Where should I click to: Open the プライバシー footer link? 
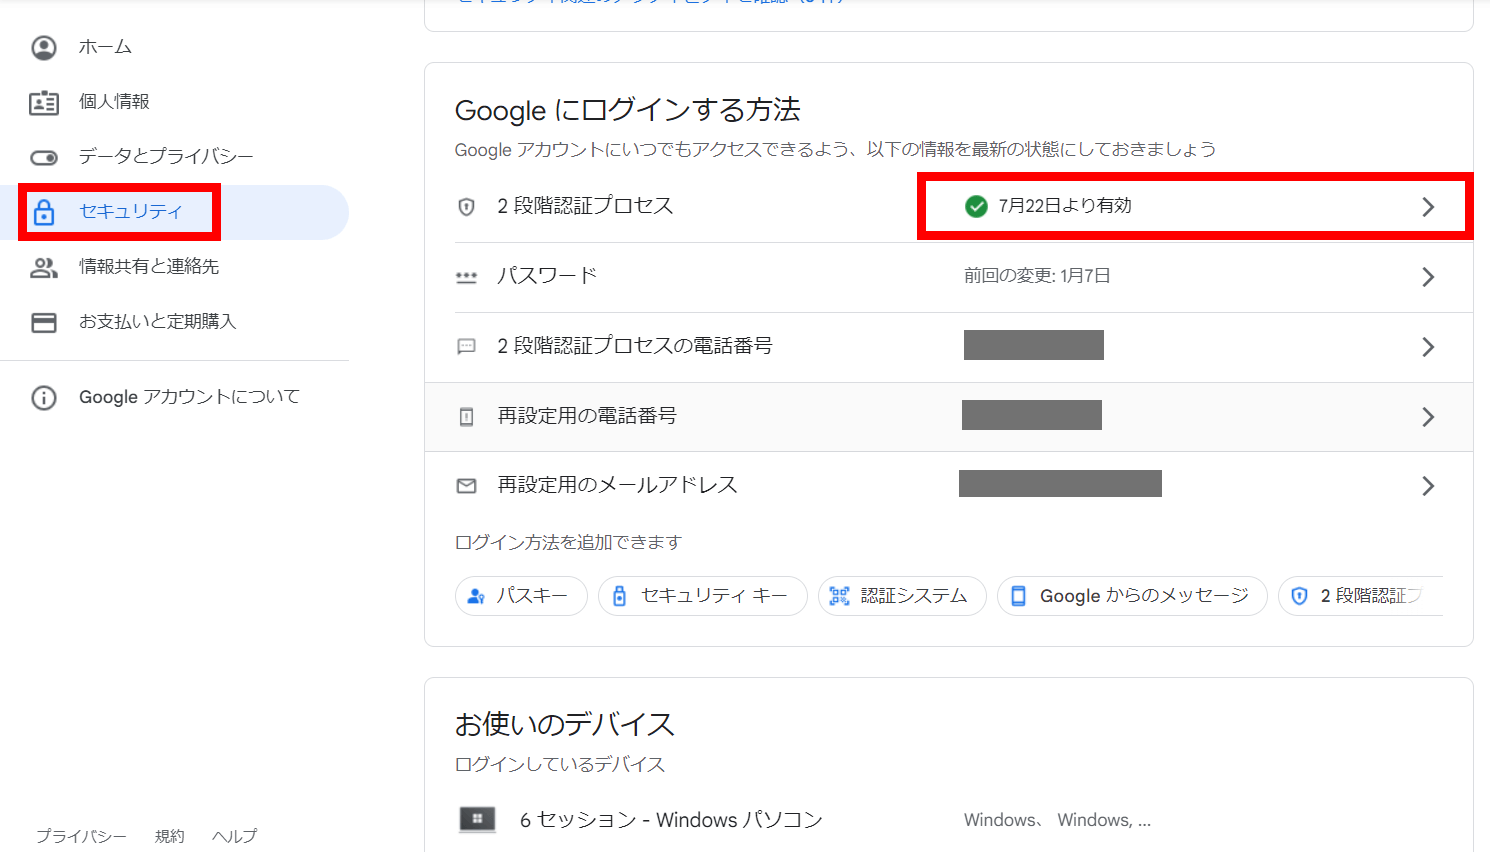click(81, 836)
